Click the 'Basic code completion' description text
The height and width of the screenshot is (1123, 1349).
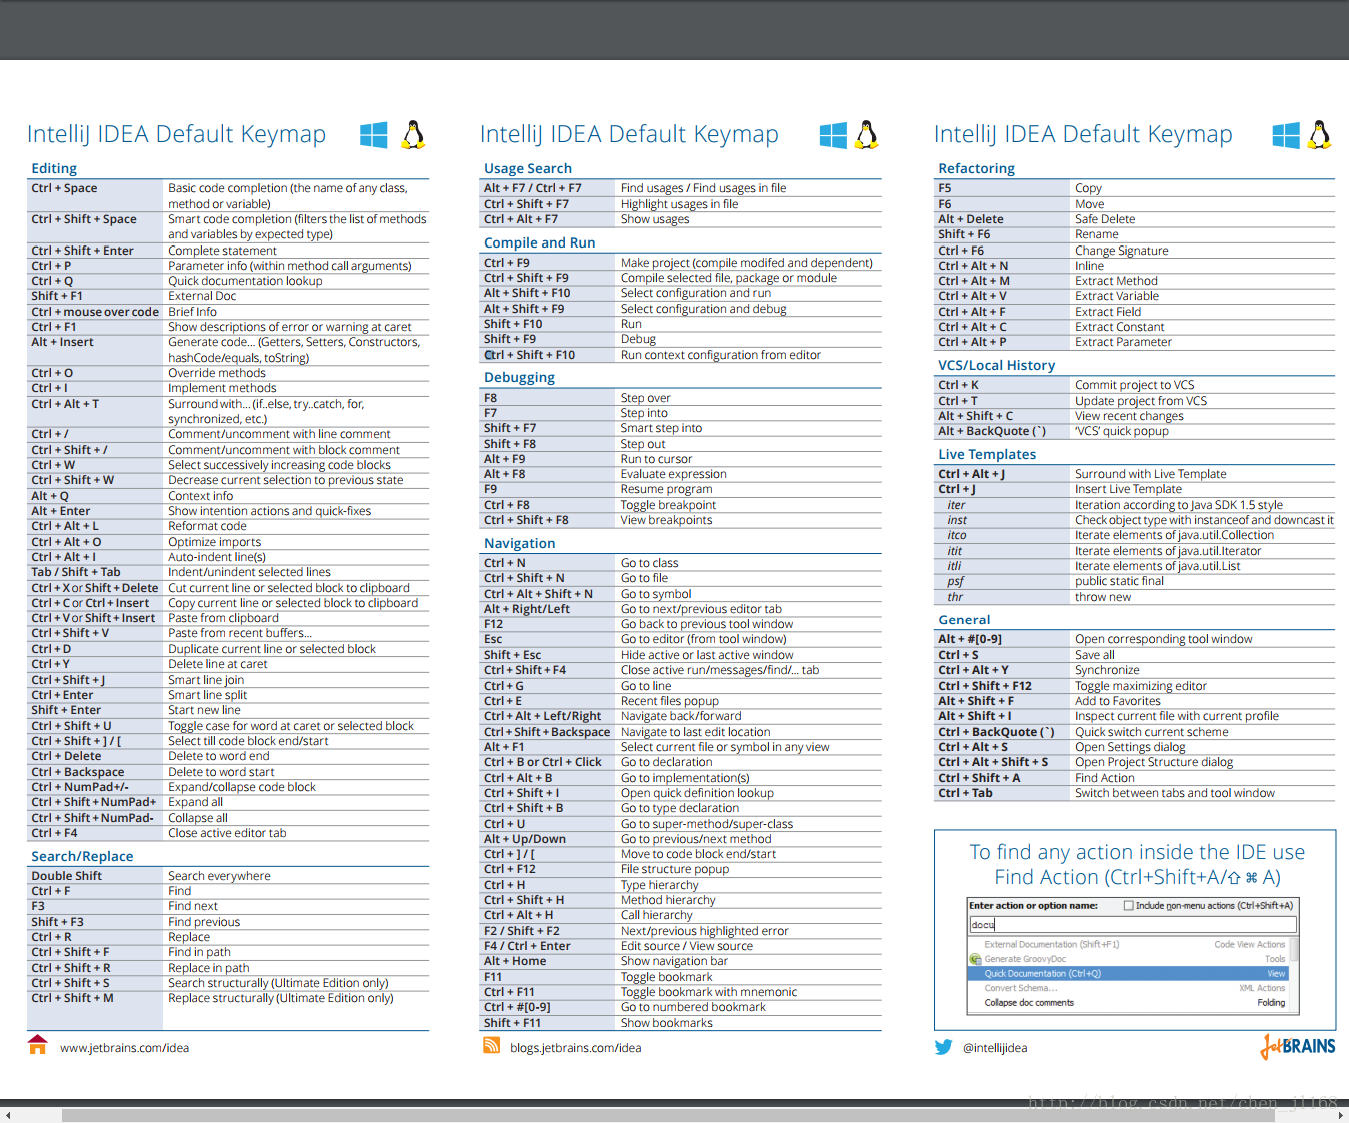pyautogui.click(x=288, y=196)
